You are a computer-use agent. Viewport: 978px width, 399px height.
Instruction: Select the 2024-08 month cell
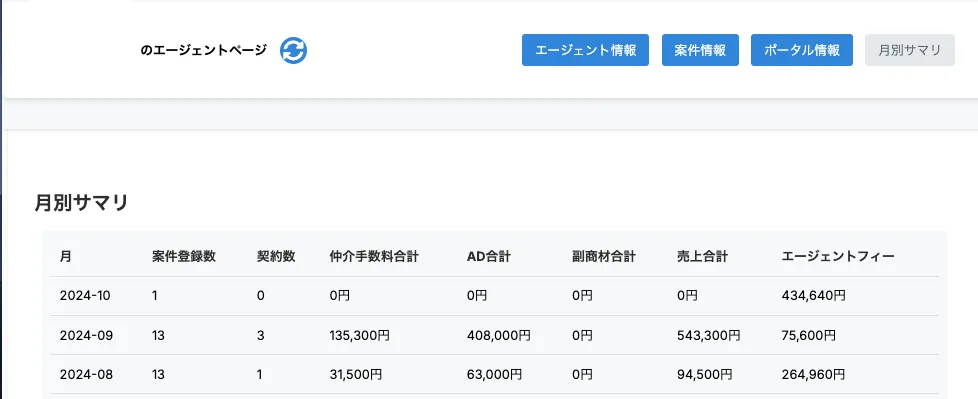86,375
